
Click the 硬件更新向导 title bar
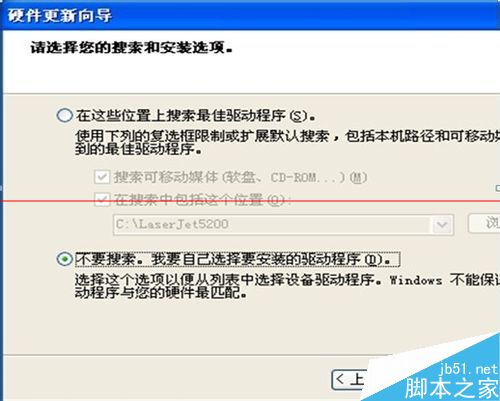(250, 15)
